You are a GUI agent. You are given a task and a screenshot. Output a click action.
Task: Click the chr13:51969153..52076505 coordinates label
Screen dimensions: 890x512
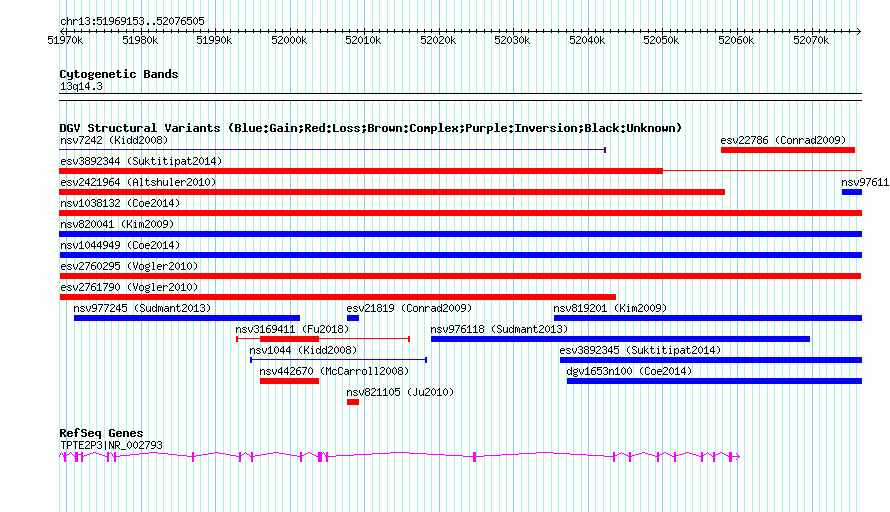coord(132,22)
